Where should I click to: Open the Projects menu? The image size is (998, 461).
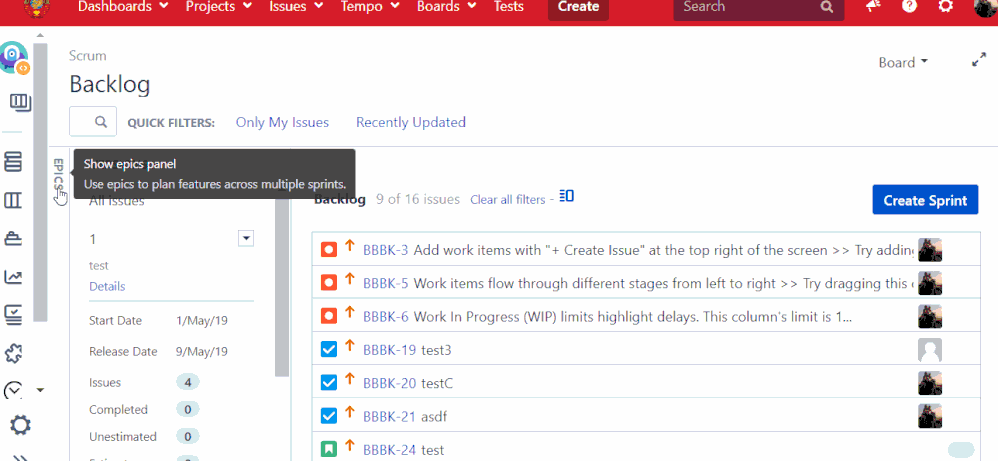point(218,7)
